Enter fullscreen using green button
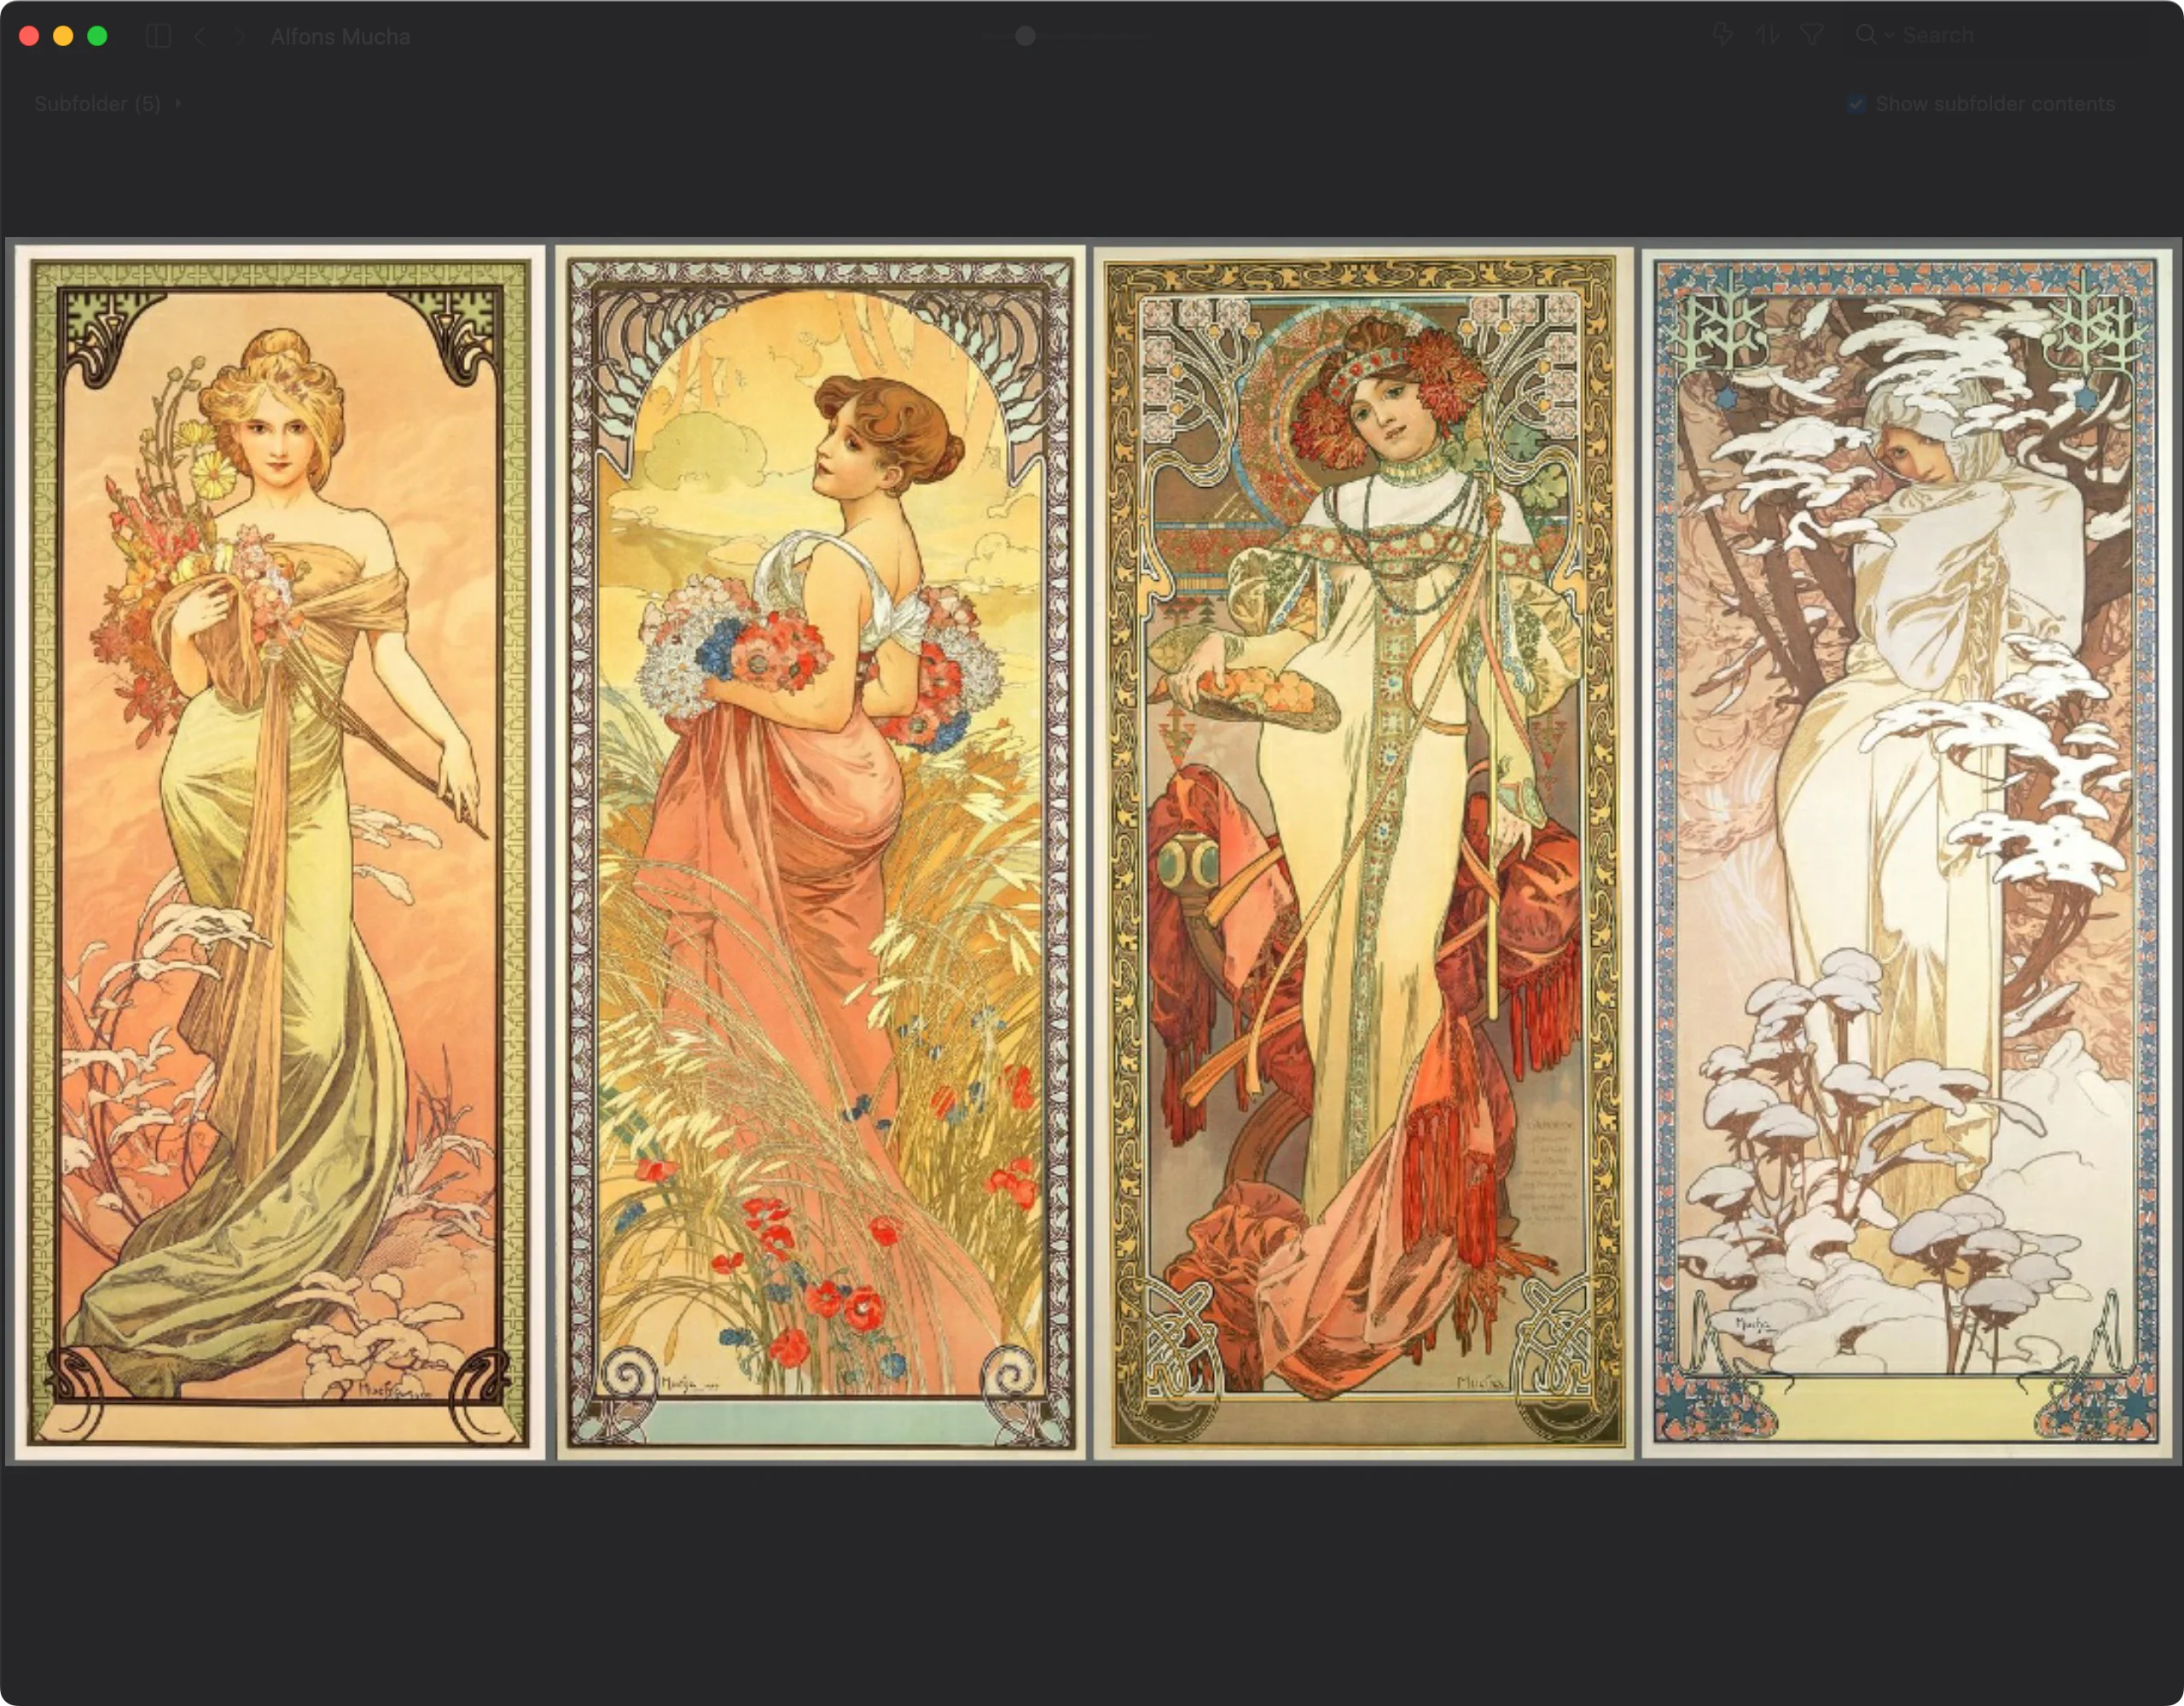 tap(97, 36)
